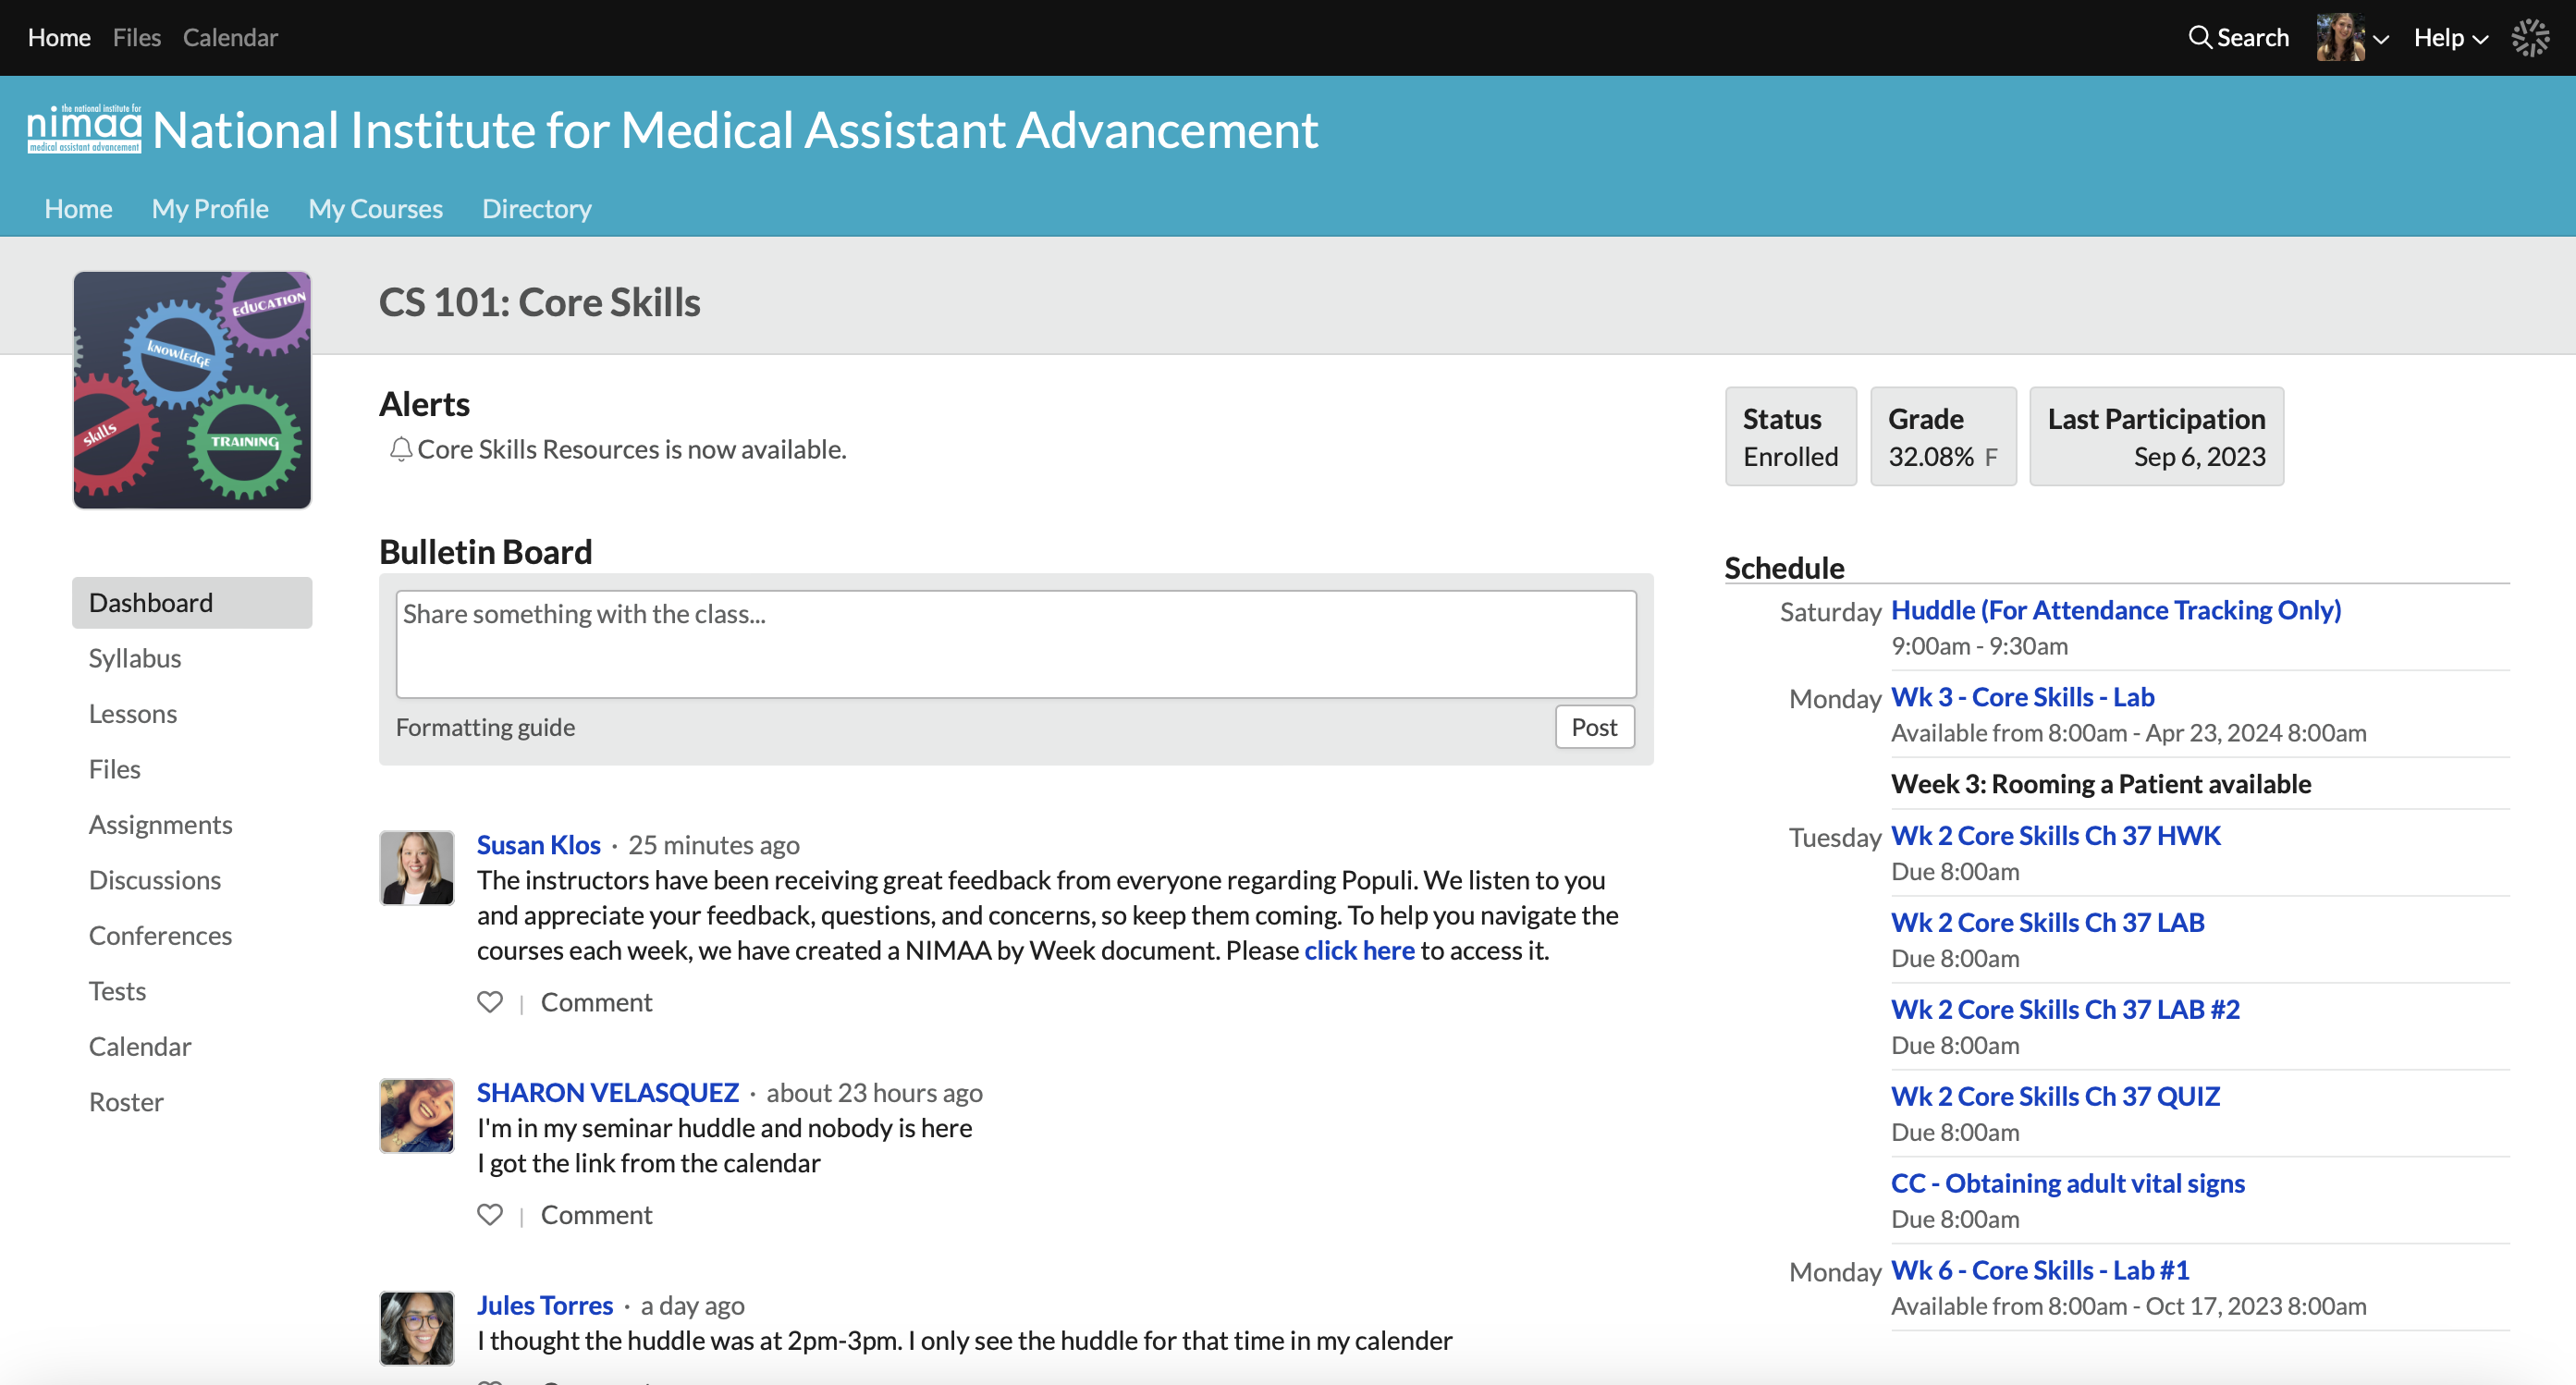The image size is (2576, 1385).
Task: Expand the Help dropdown menu
Action: [x=2450, y=38]
